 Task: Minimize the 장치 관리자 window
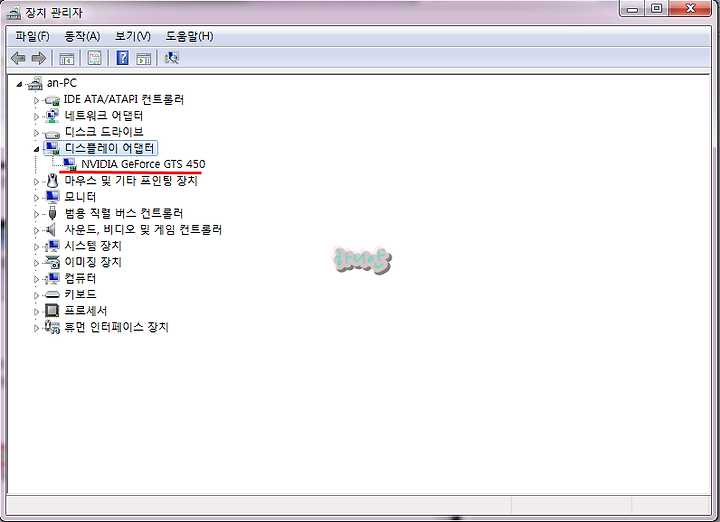632,8
